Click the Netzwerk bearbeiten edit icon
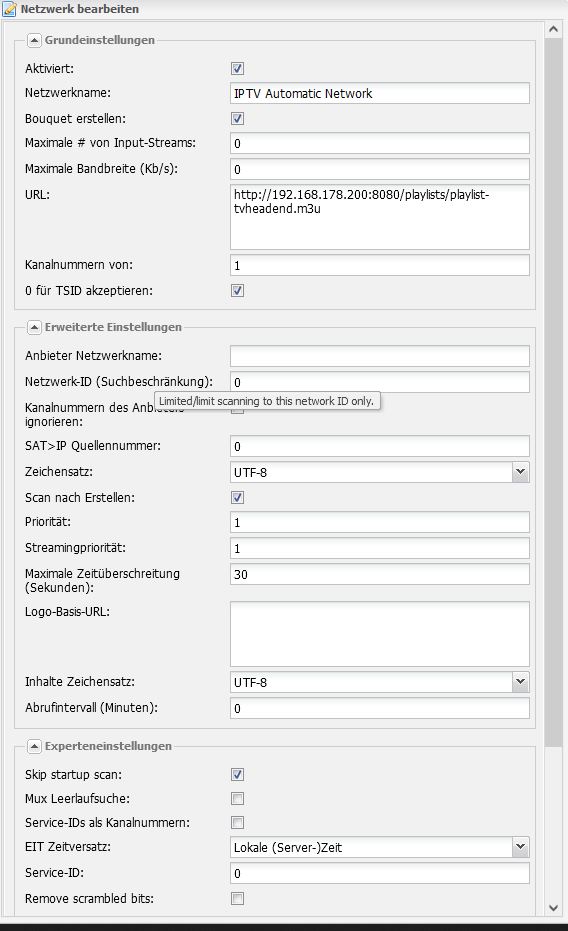Image resolution: width=568 pixels, height=931 pixels. tap(9, 9)
